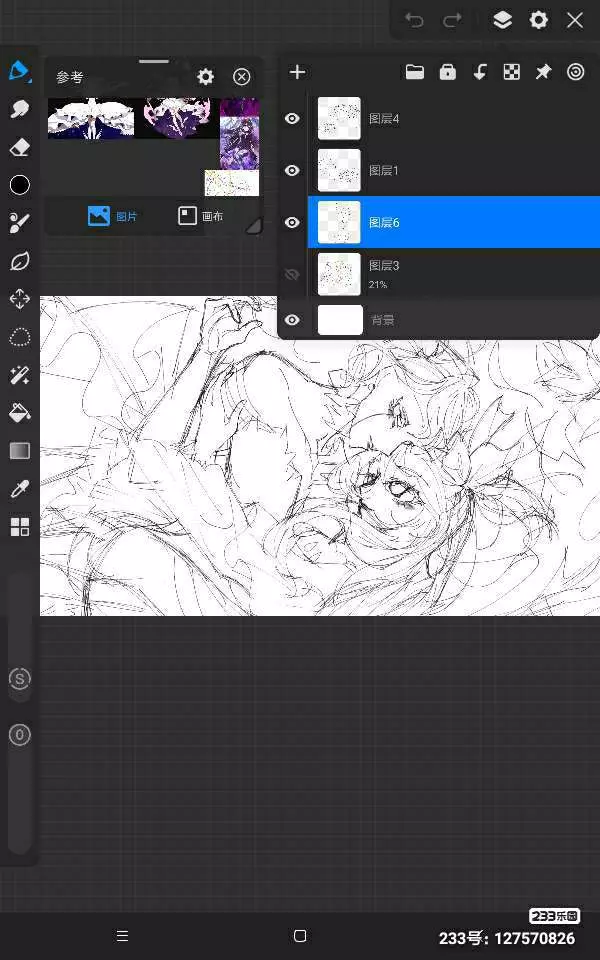This screenshot has width=600, height=960.
Task: Tap the Android home button
Action: point(300,936)
